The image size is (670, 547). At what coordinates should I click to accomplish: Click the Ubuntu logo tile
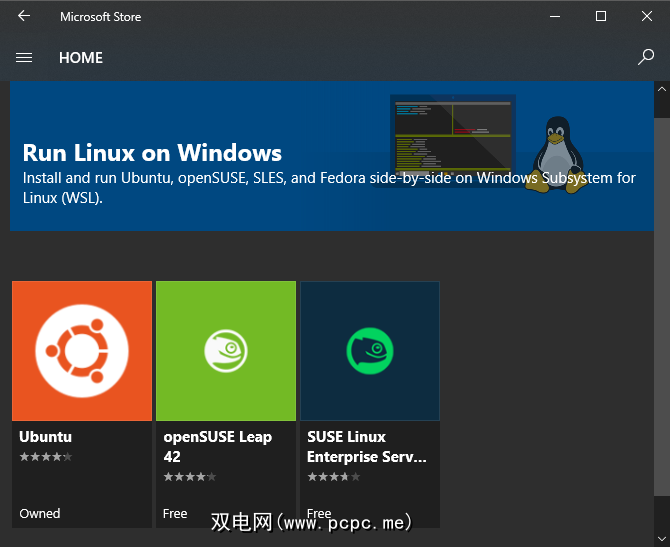pyautogui.click(x=82, y=351)
